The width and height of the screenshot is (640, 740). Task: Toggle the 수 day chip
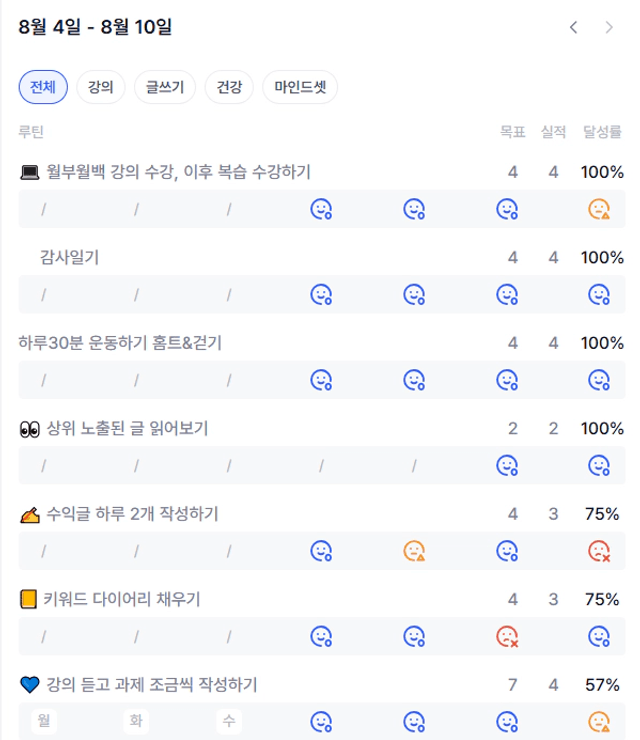pos(229,720)
